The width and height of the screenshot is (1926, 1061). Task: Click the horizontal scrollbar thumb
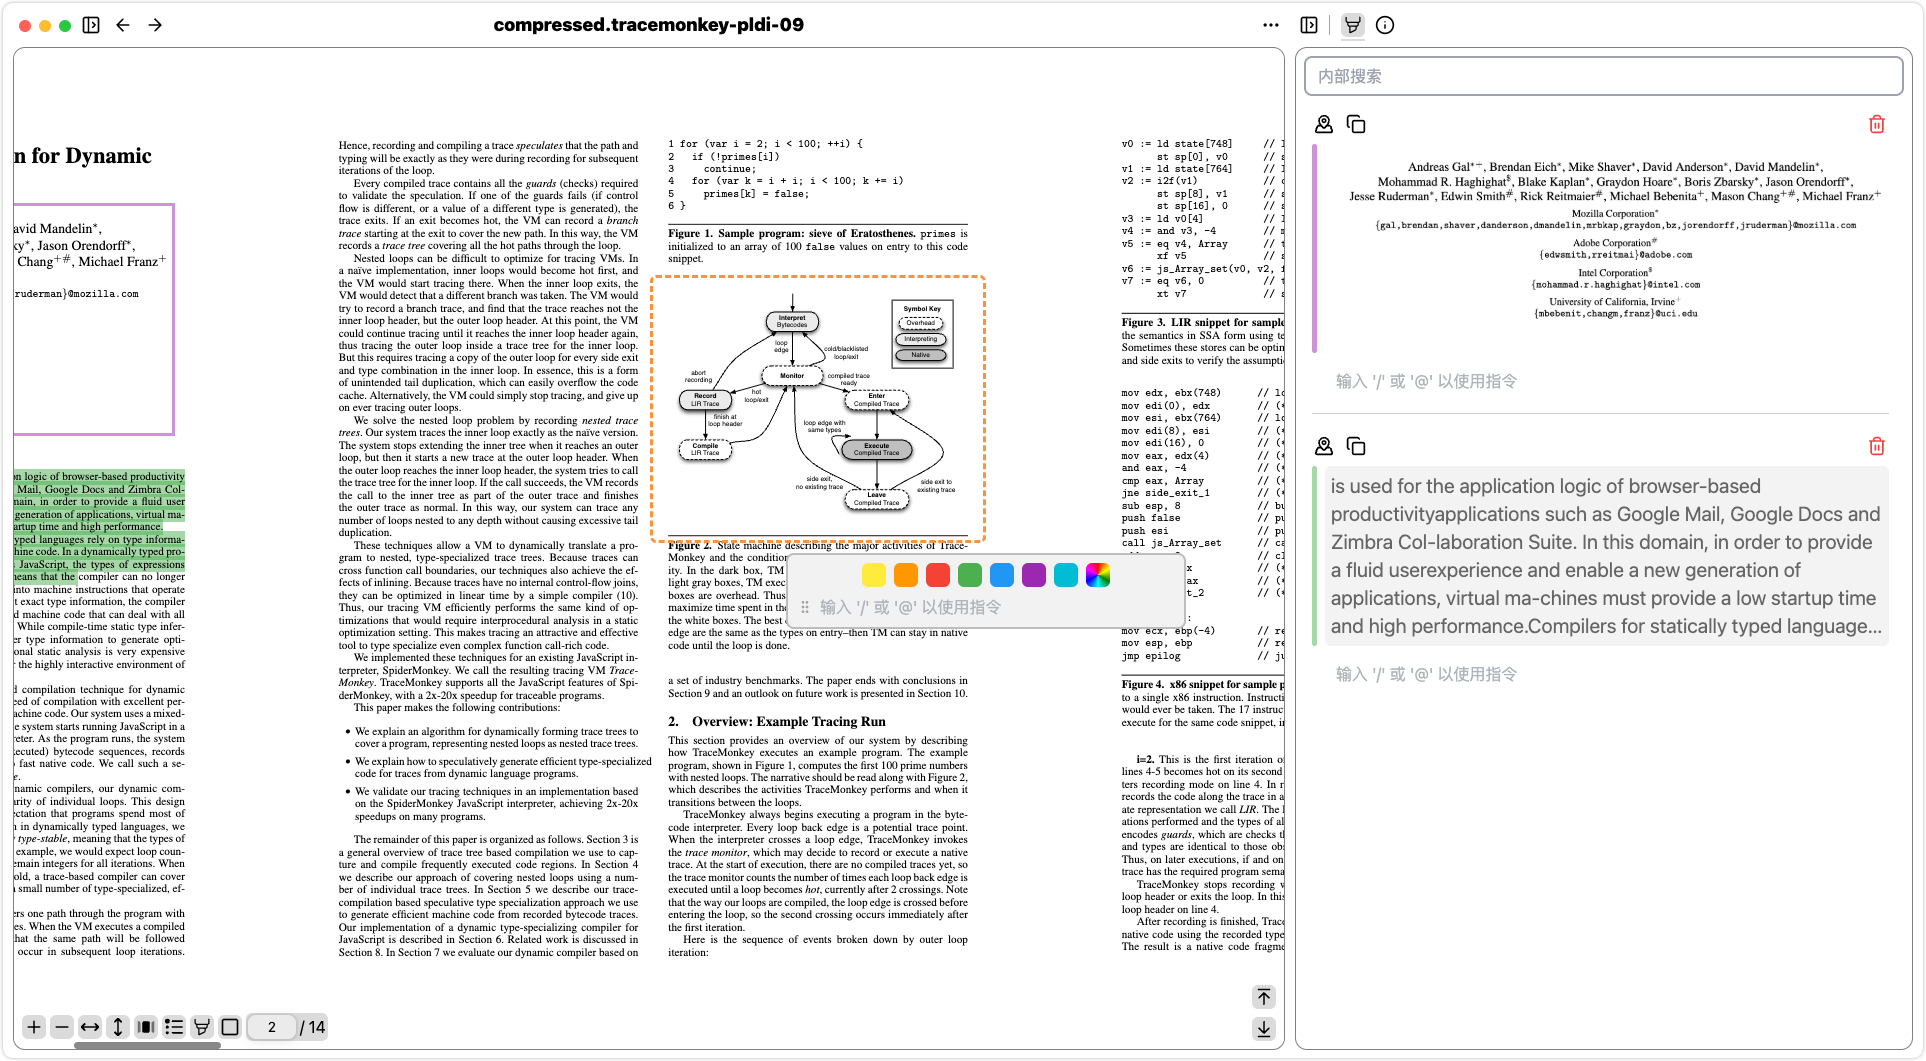click(x=147, y=1046)
